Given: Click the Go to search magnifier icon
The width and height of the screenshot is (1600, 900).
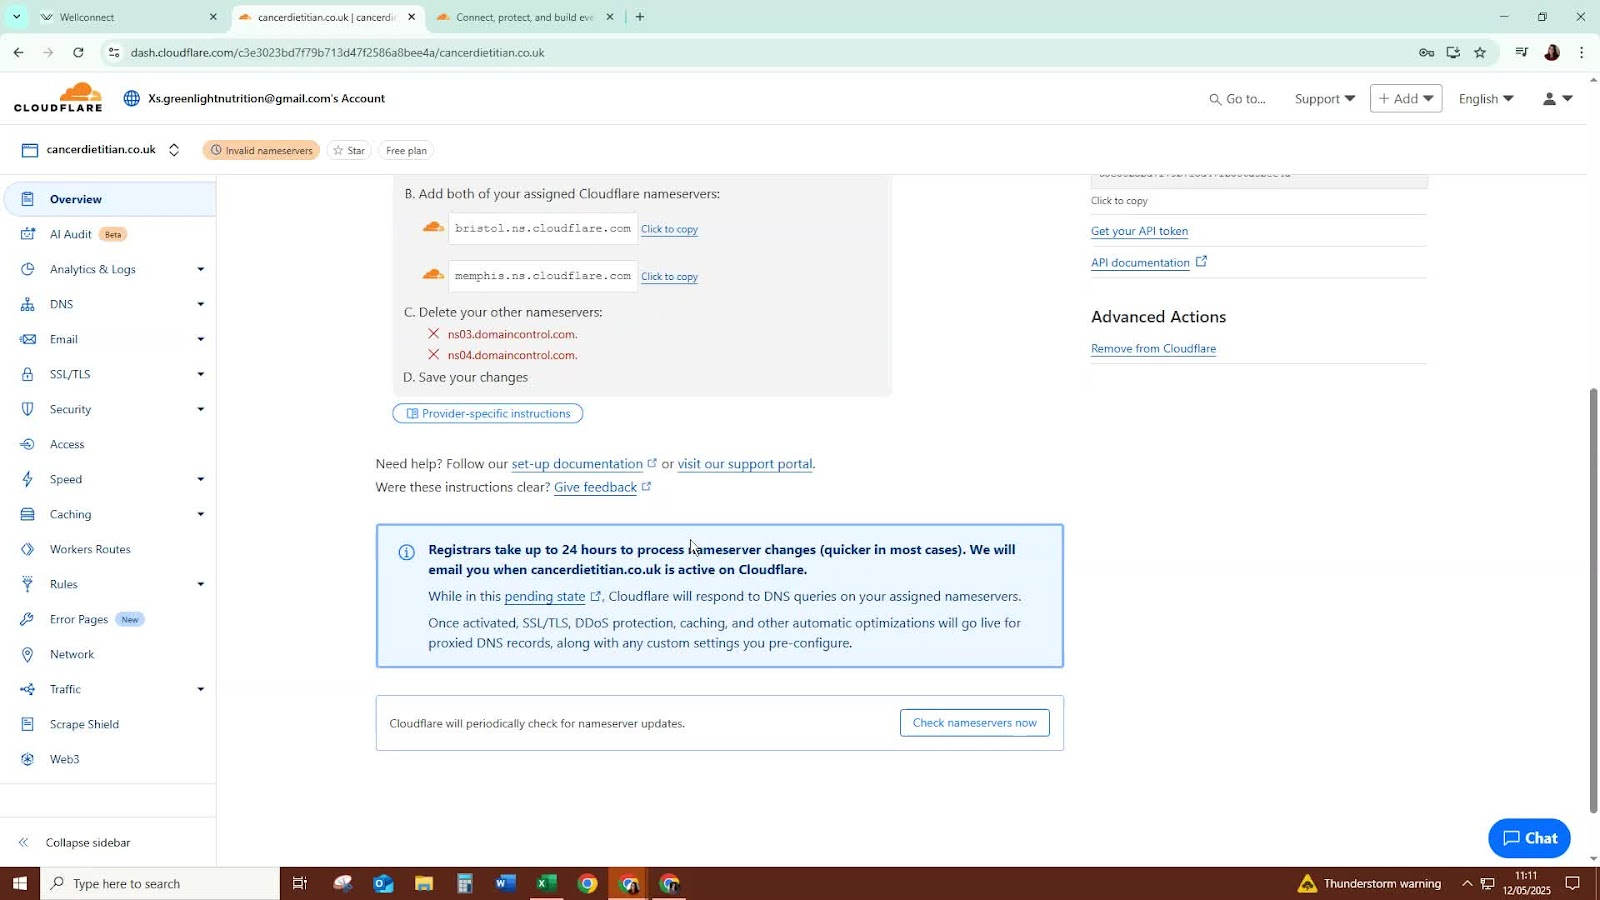Looking at the screenshot, I should 1215,99.
